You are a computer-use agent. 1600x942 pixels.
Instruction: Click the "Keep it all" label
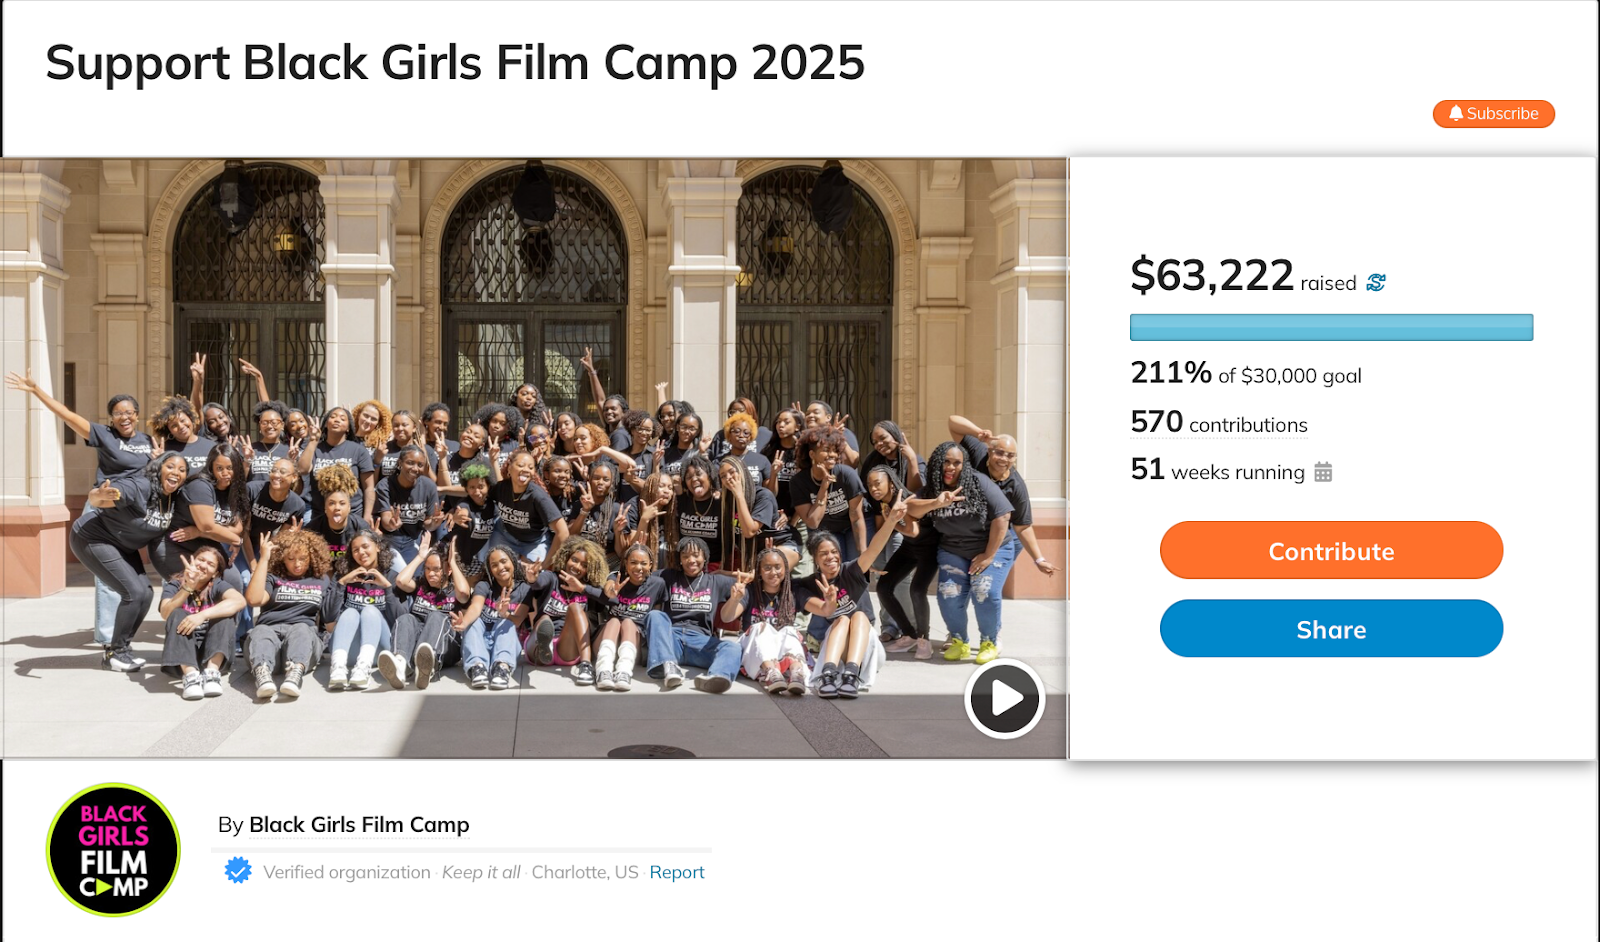481,872
